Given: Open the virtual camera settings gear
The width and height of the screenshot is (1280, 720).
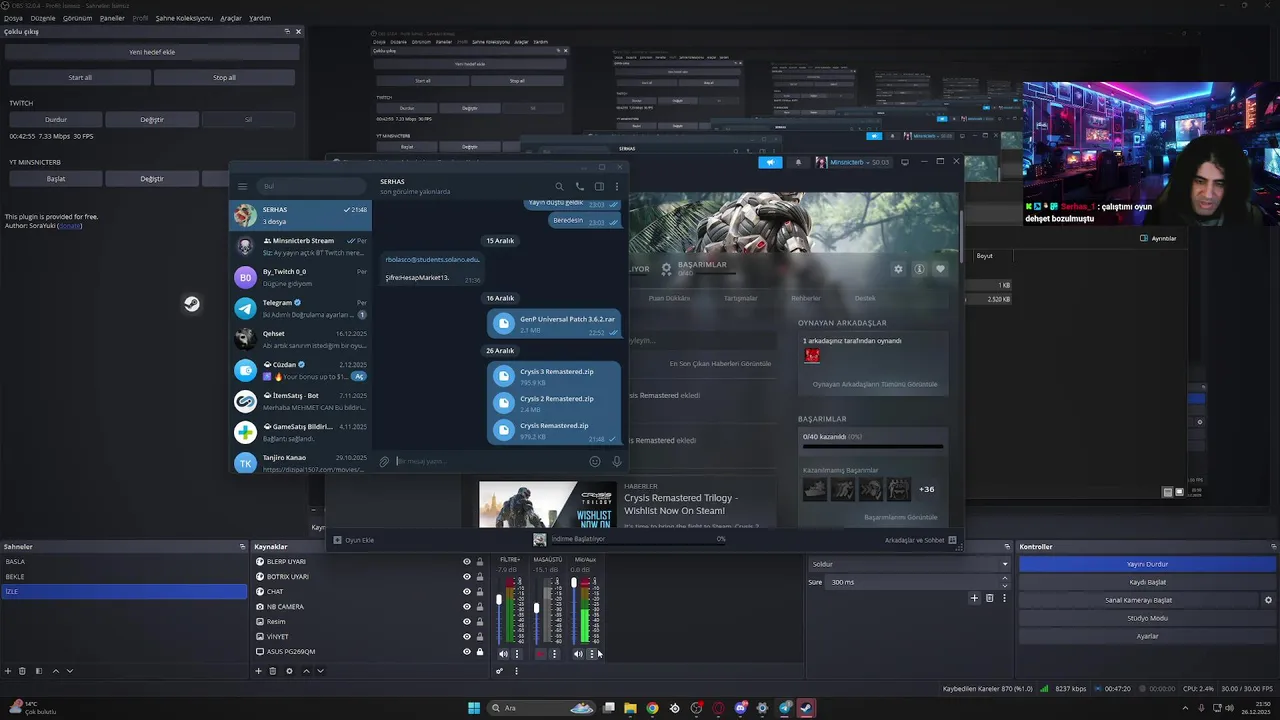Looking at the screenshot, I should pos(1268,600).
